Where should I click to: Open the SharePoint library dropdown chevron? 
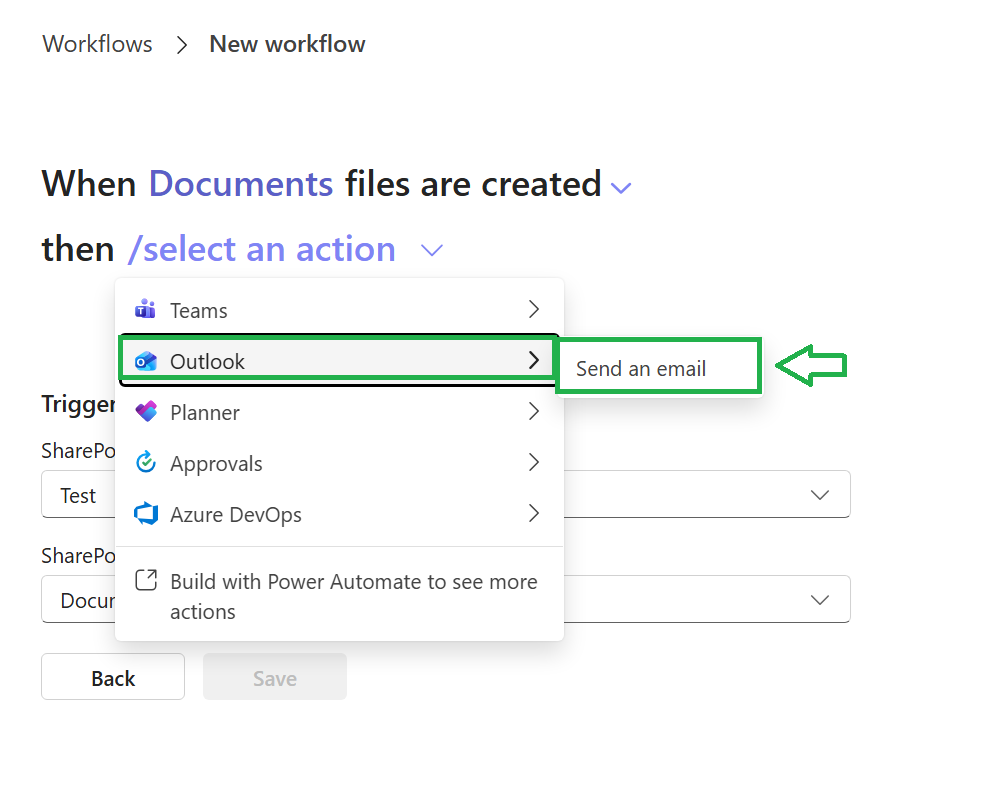(820, 600)
